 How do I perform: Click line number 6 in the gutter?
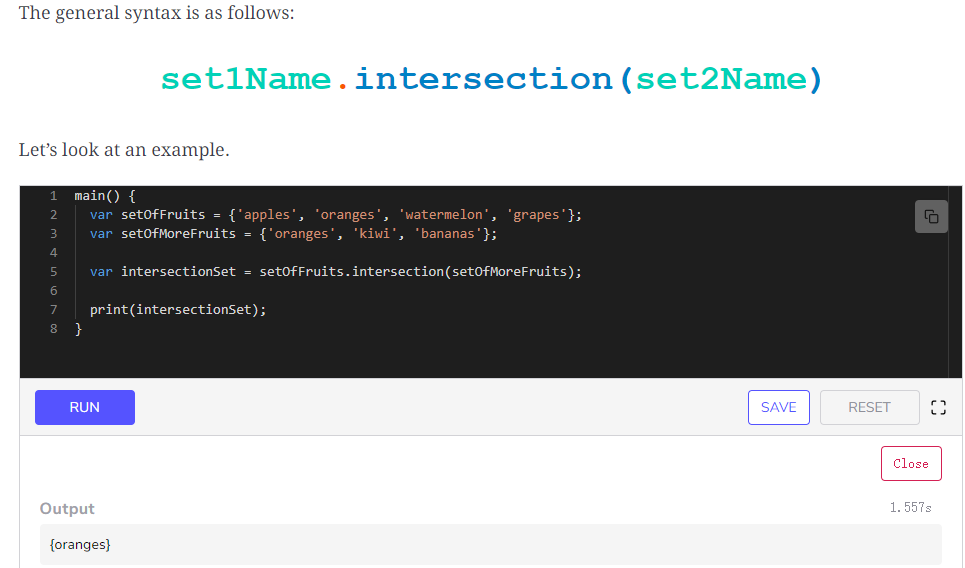click(x=53, y=291)
